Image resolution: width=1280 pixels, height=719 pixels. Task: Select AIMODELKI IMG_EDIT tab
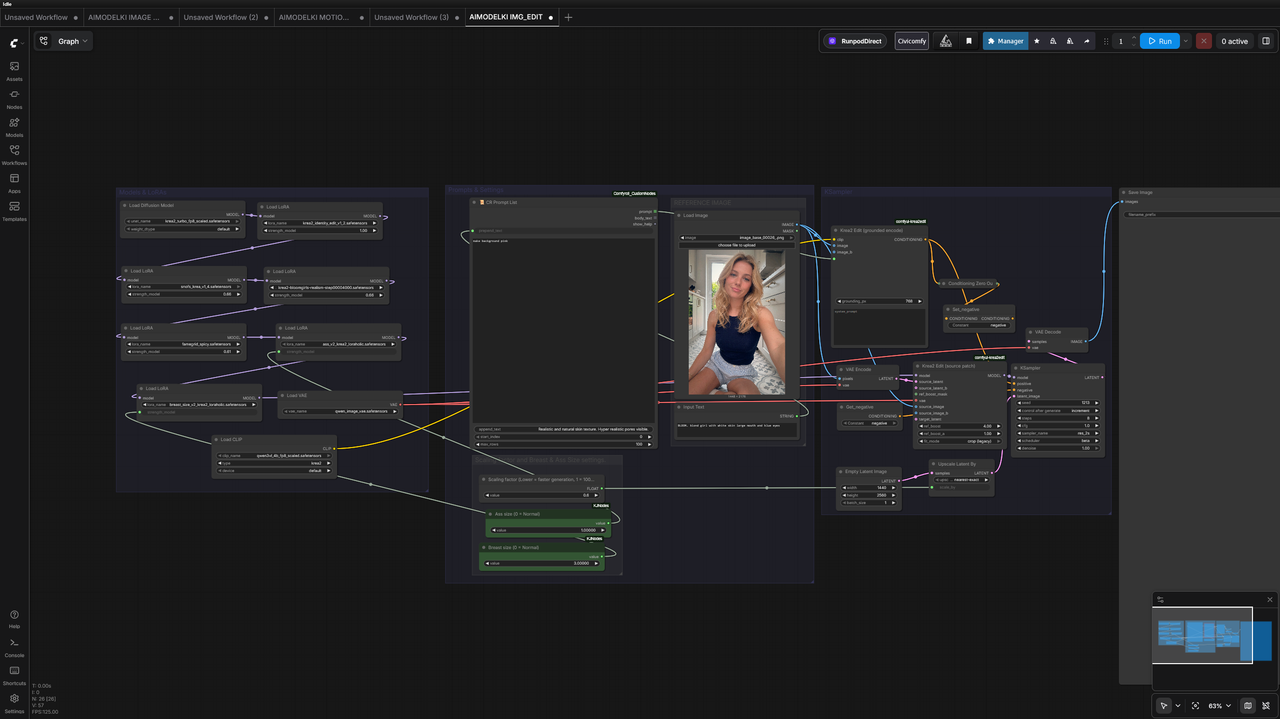(510, 17)
